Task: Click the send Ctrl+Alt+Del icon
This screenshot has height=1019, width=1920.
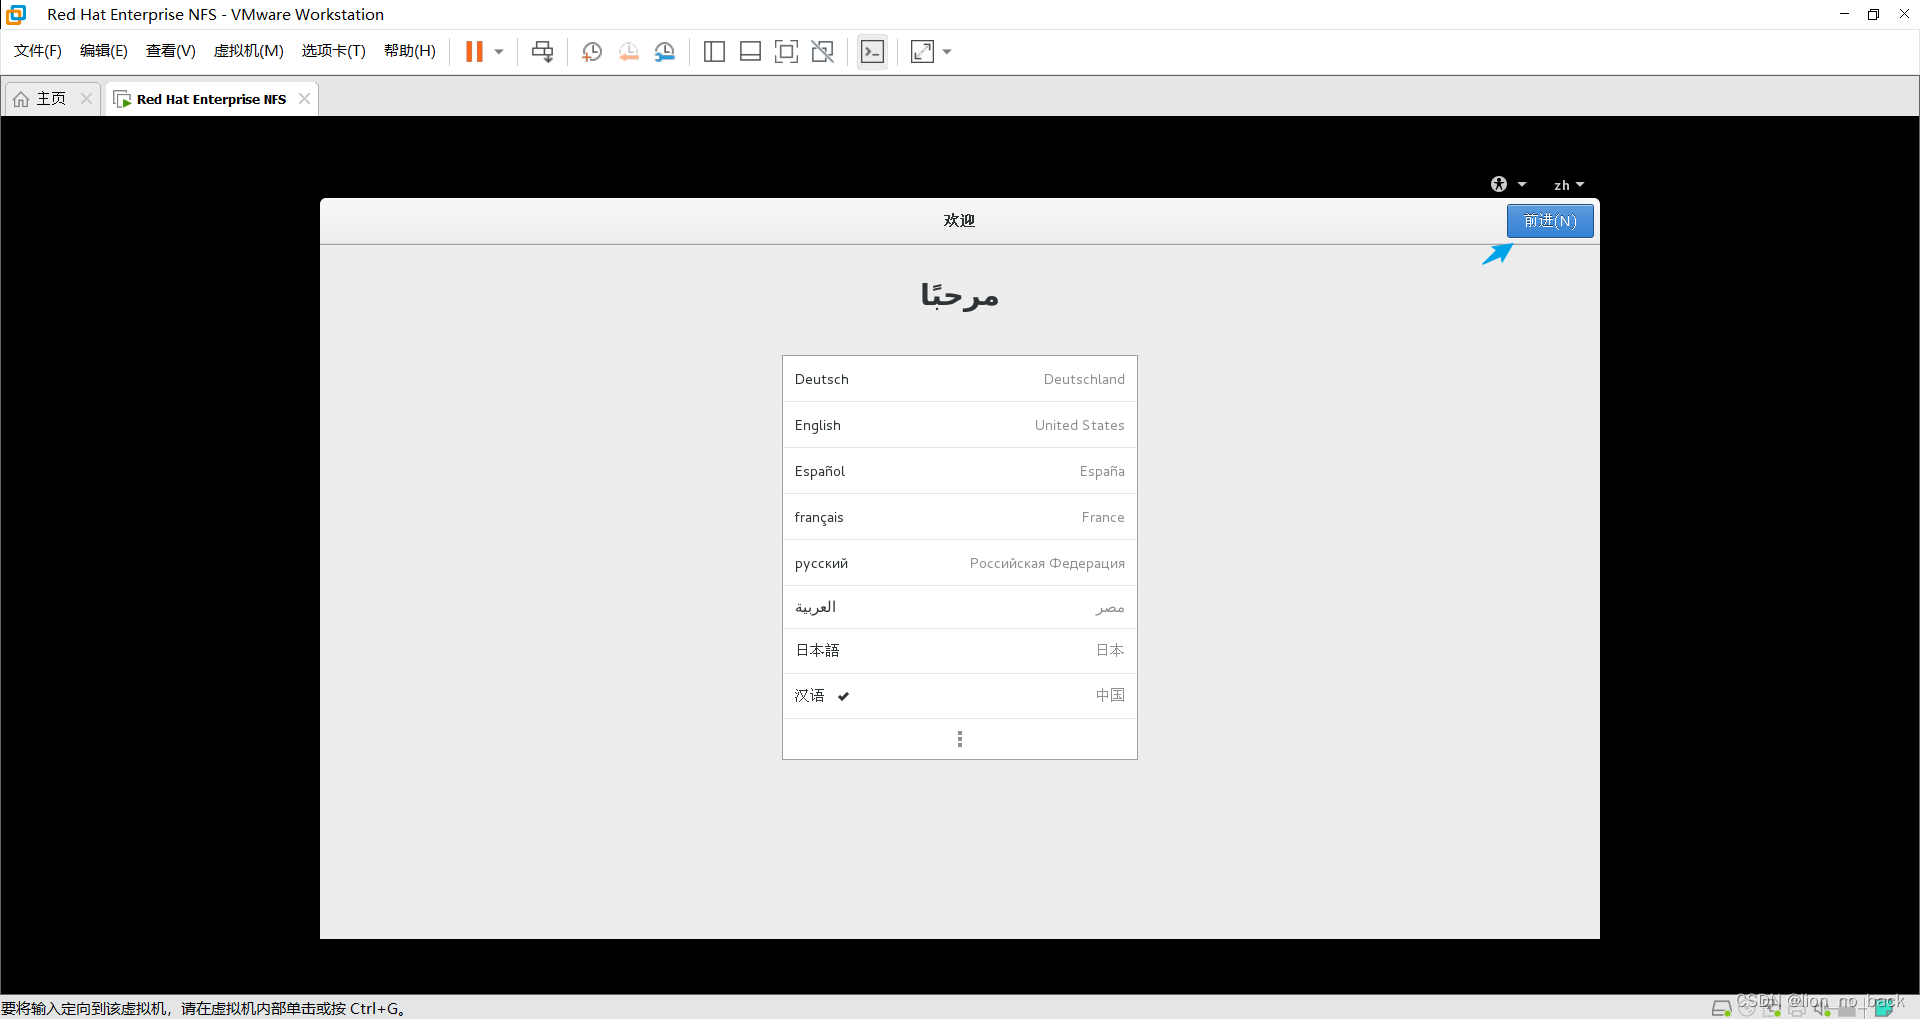Action: coord(542,51)
